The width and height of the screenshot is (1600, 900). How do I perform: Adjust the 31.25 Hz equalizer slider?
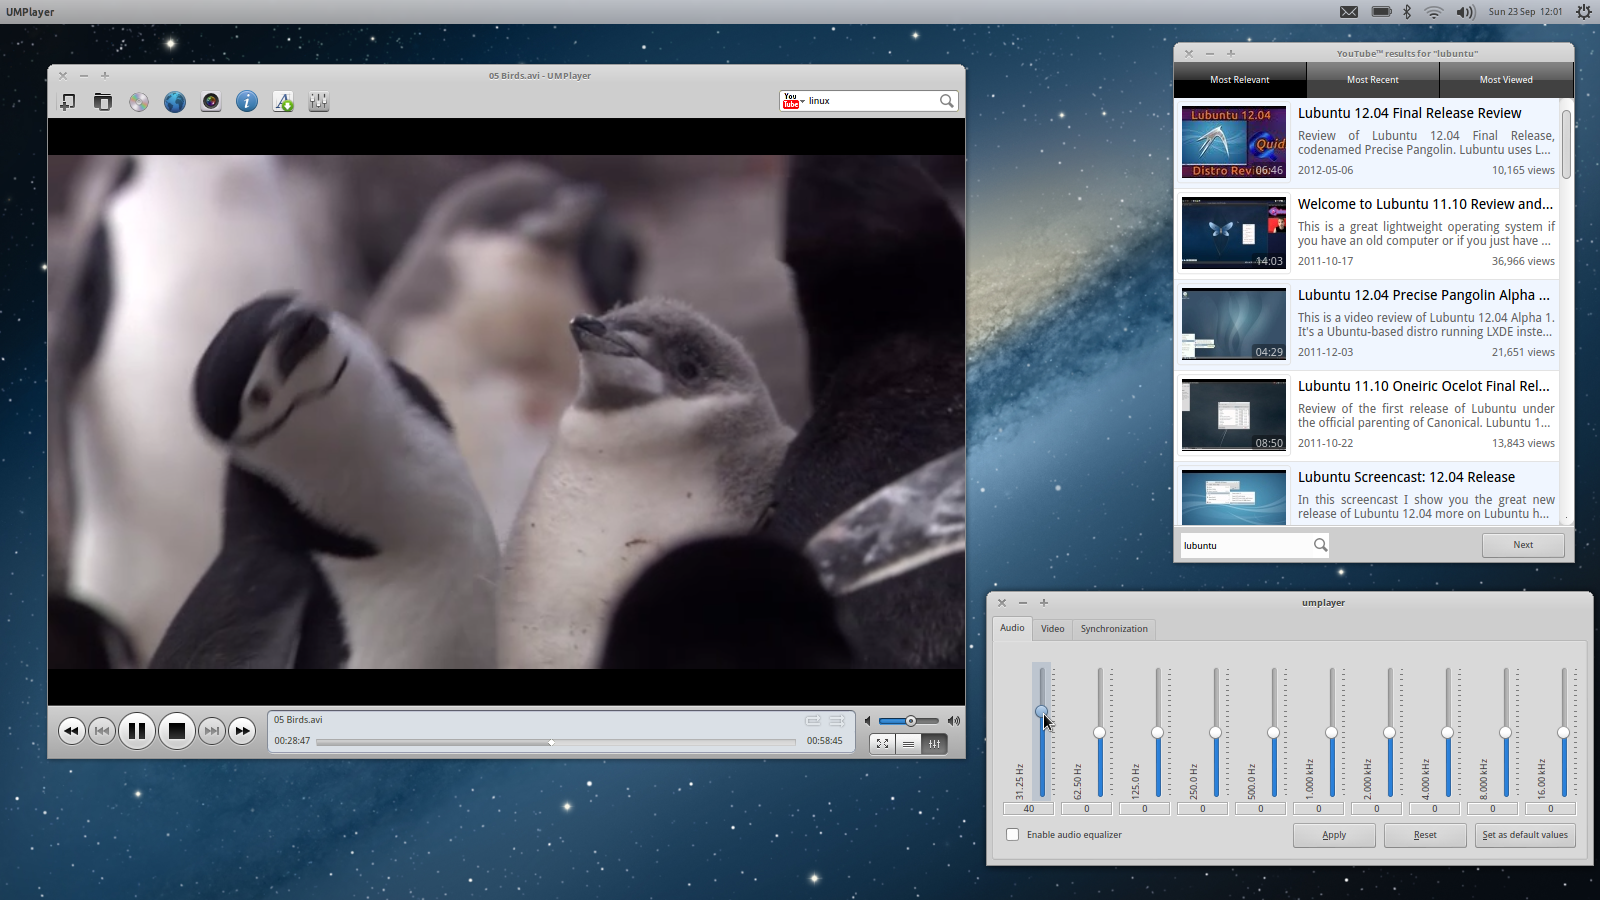(x=1042, y=712)
